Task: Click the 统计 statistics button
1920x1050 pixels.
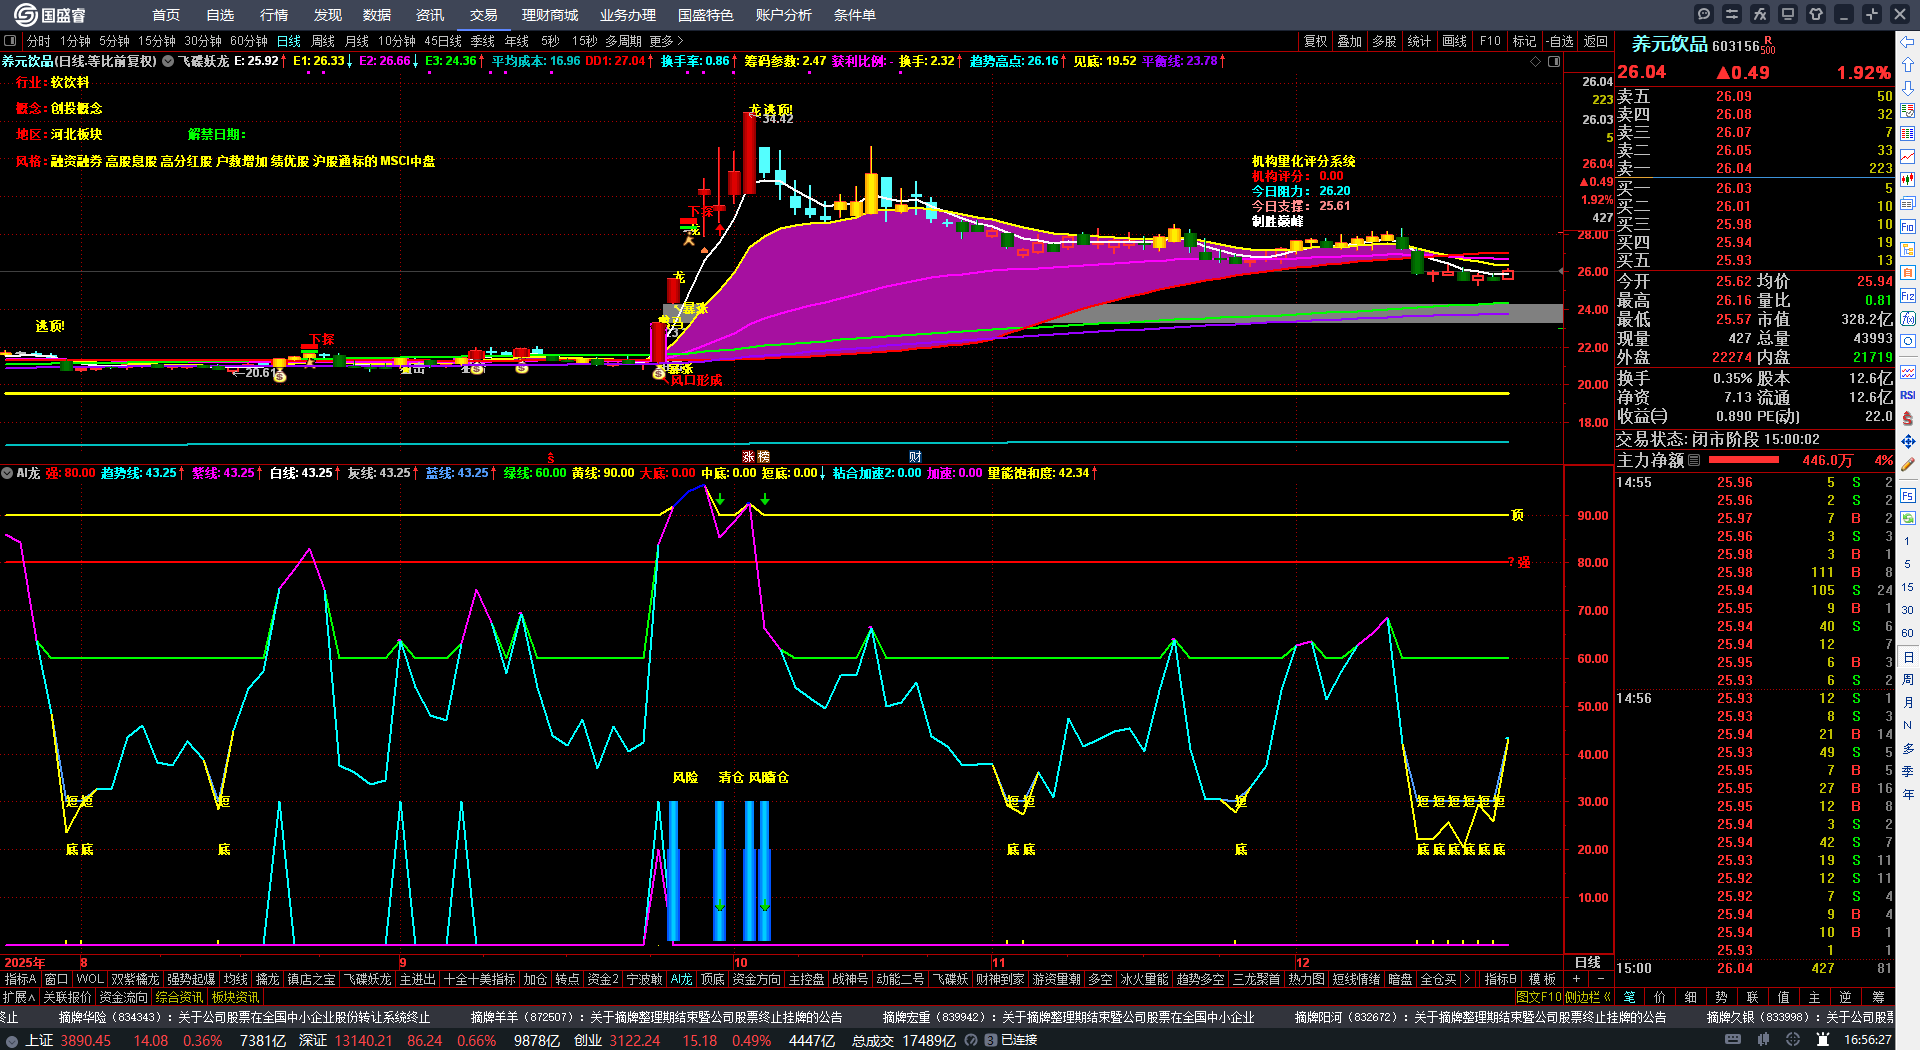Action: pyautogui.click(x=1419, y=41)
